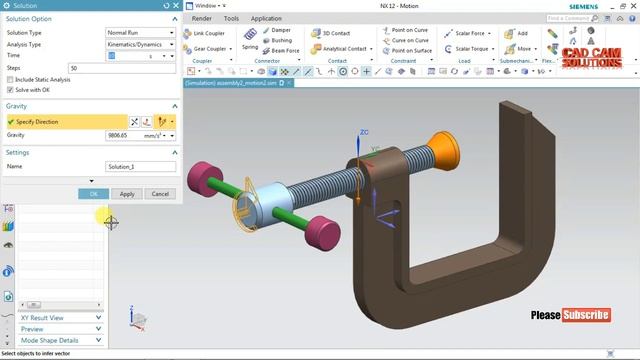Screen dimensions: 640x360
Task: Add a Curve on Curve constraint
Action: 406,40
